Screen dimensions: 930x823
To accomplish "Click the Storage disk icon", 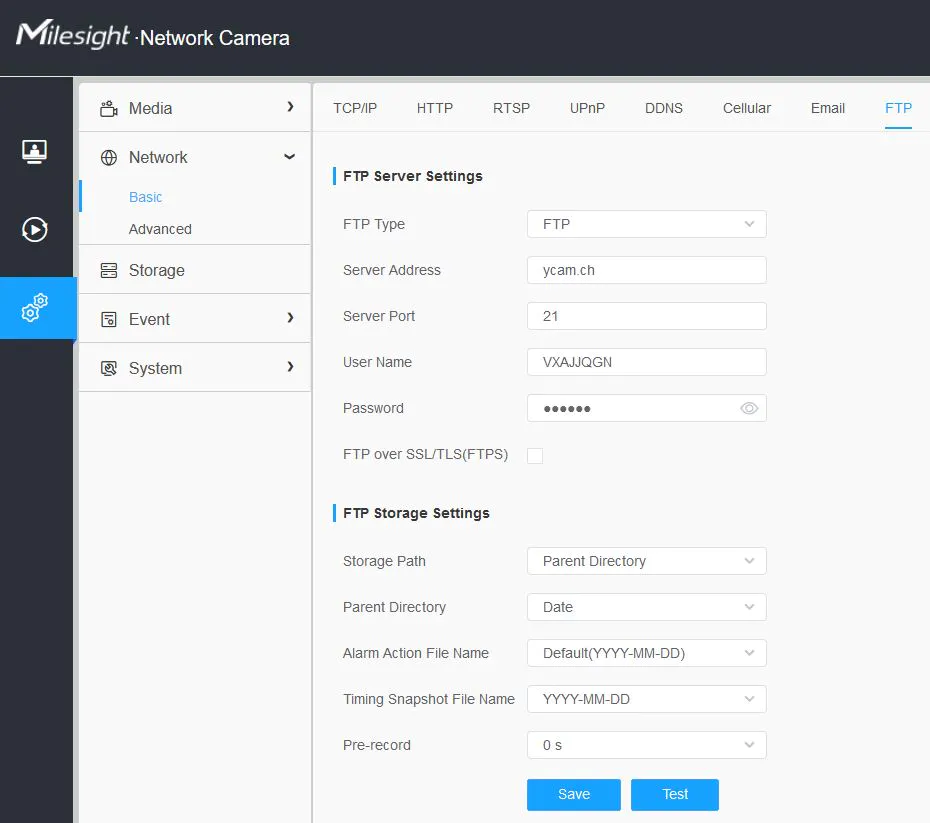I will click(x=109, y=270).
